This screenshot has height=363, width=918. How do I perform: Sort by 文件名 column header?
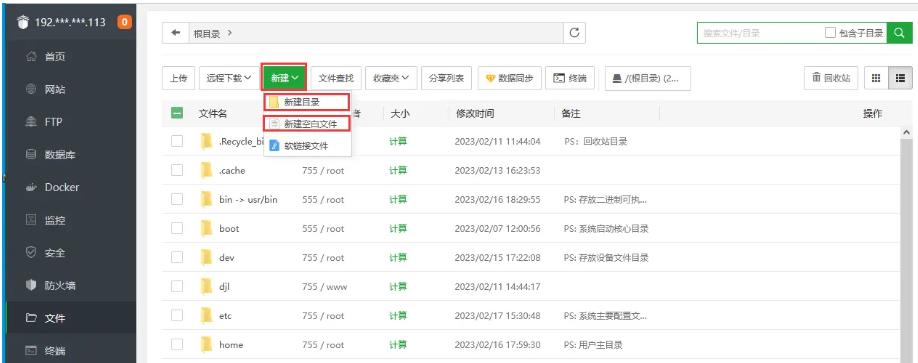(213, 114)
